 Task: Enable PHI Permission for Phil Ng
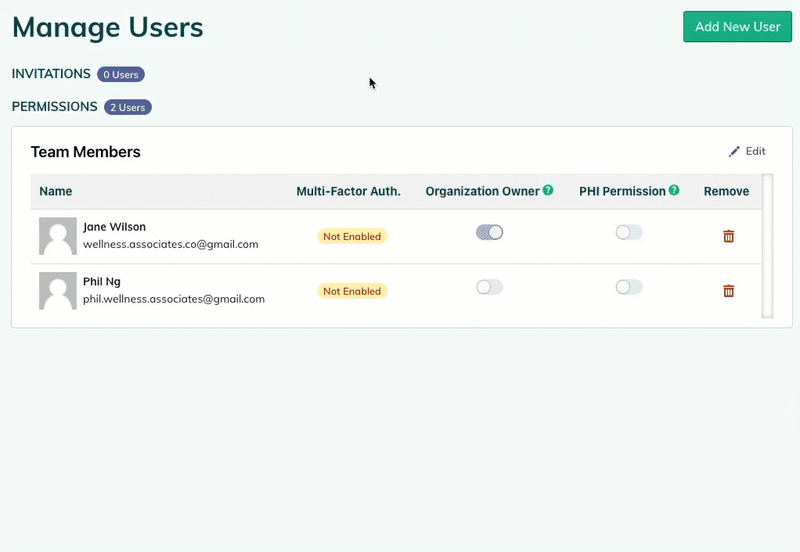[x=629, y=287]
